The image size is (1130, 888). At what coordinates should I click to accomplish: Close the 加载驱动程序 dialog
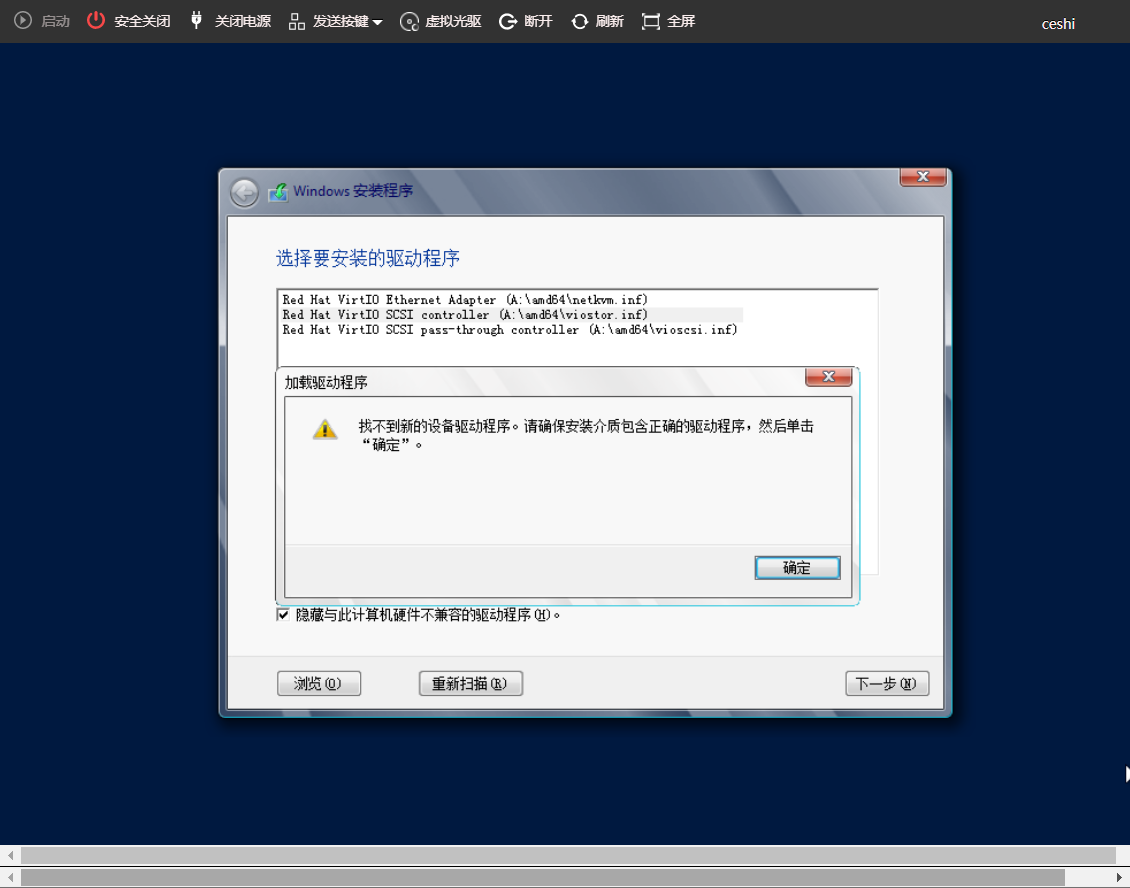tap(829, 376)
